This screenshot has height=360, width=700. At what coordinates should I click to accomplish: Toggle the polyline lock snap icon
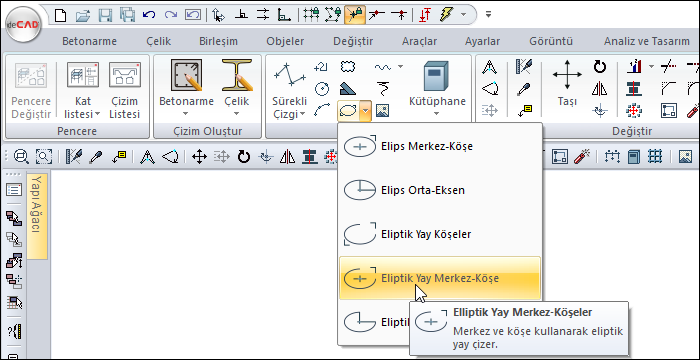[333, 15]
